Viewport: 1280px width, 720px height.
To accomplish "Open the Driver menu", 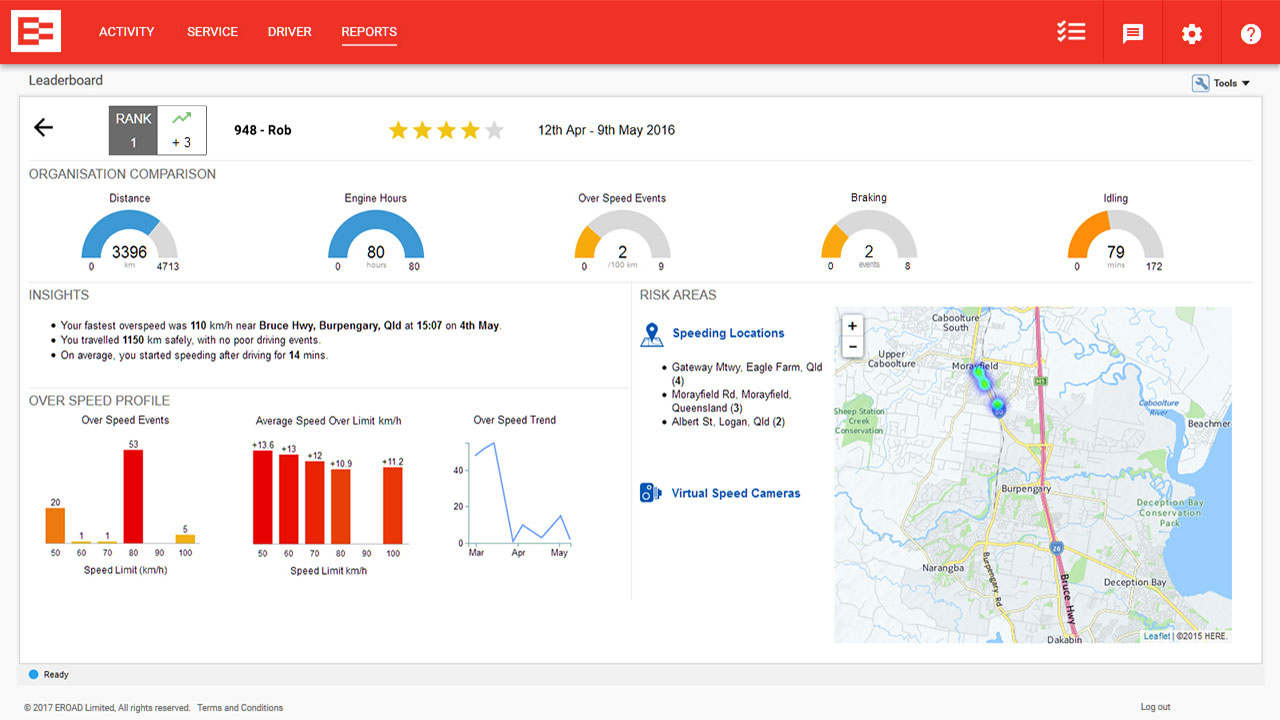I will (289, 32).
